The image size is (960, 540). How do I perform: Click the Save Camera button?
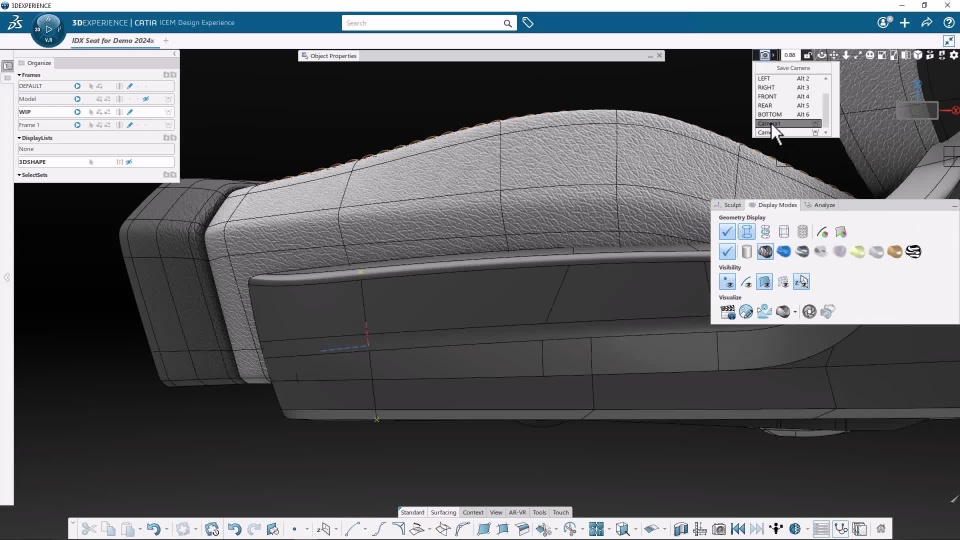pyautogui.click(x=793, y=68)
